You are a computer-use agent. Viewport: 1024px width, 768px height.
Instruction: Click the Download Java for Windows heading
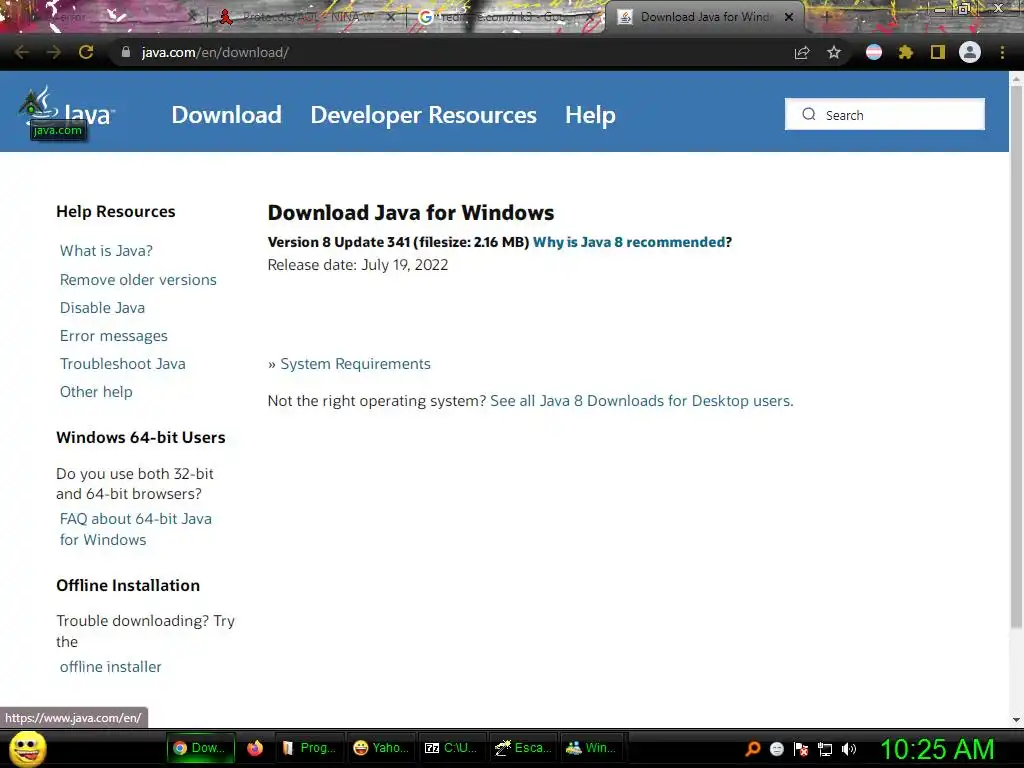[x=411, y=212]
